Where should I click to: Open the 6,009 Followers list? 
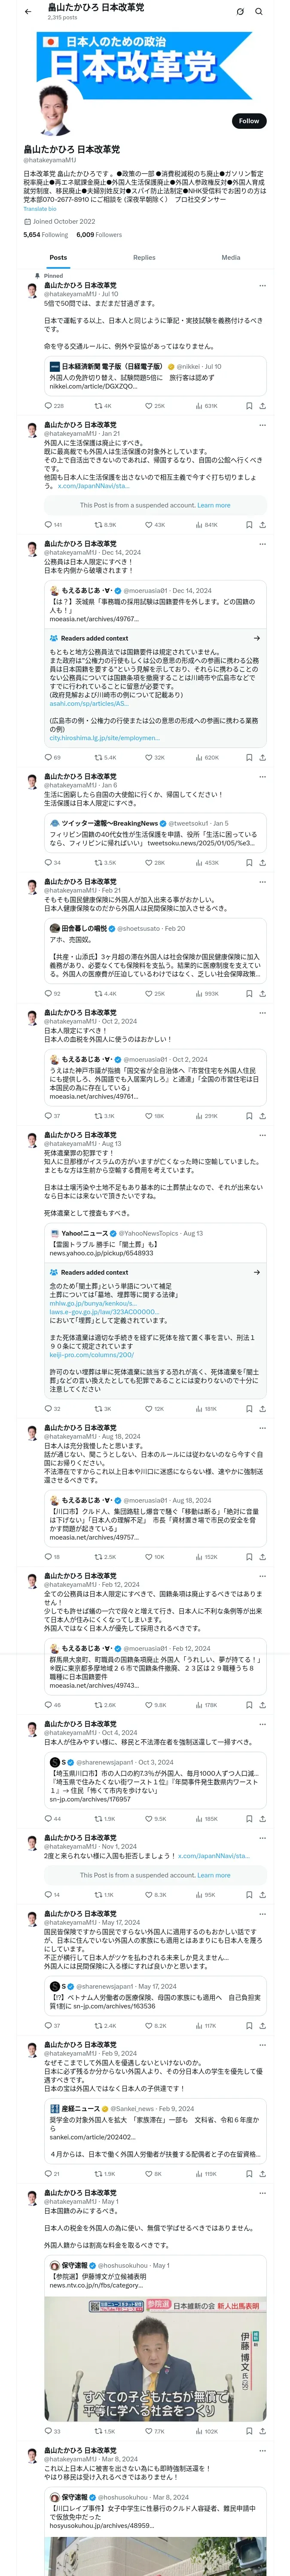click(98, 234)
